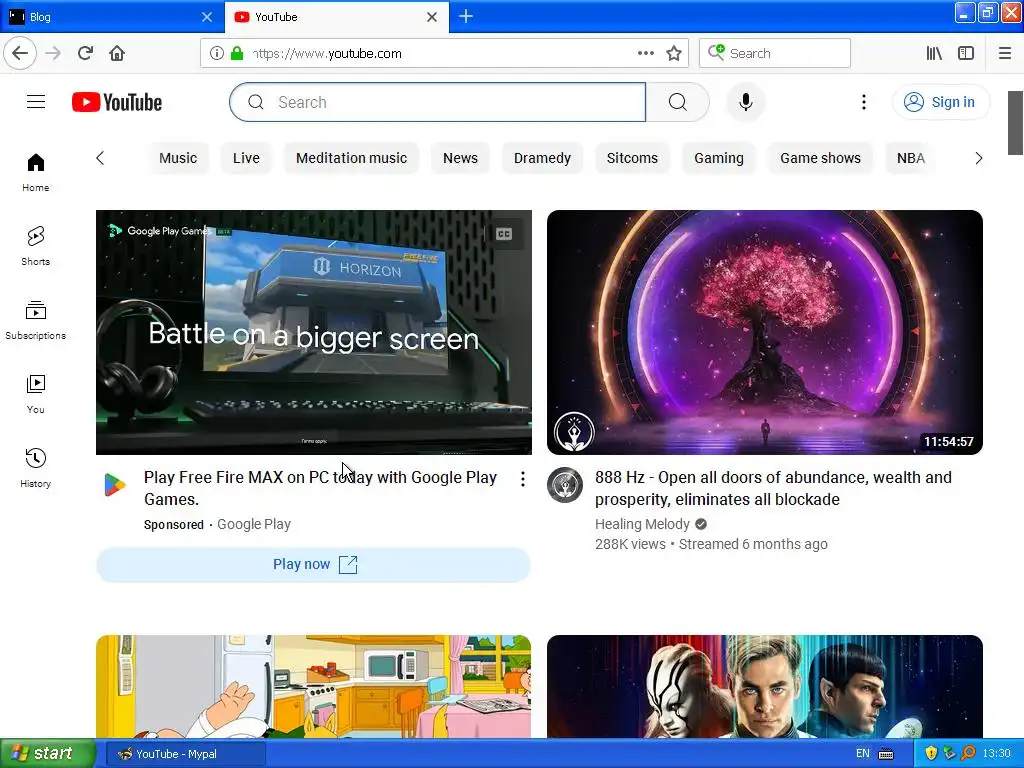Open the Google Play channel avatar
1024x768 pixels.
[115, 485]
